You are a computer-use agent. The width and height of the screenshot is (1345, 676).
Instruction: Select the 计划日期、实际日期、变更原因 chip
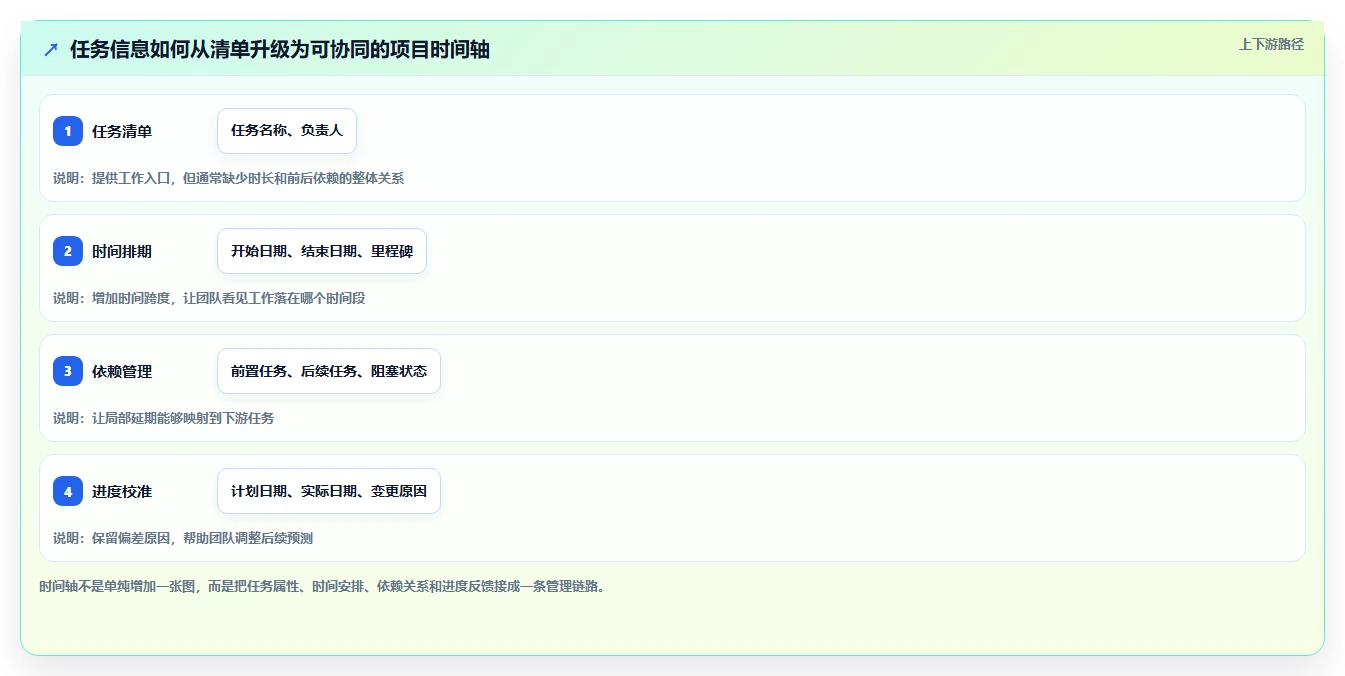pos(329,491)
